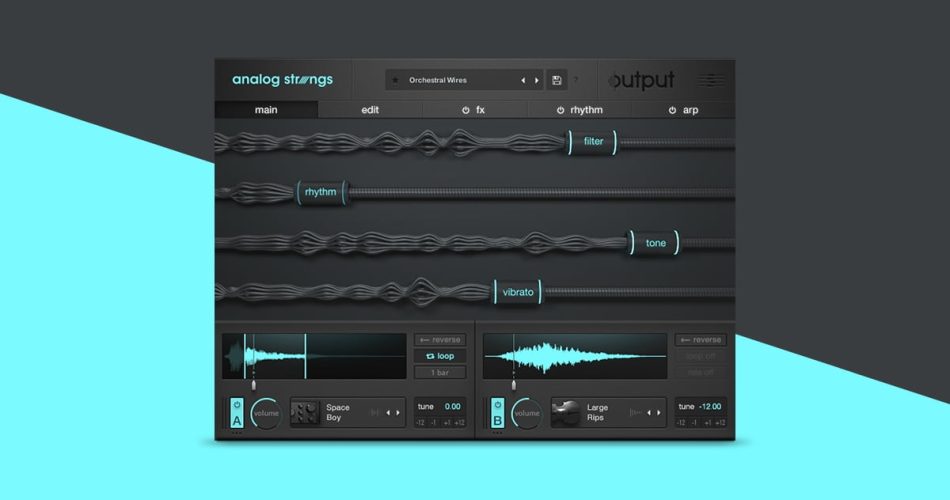The height and width of the screenshot is (500, 950).
Task: Click the analog strings logo
Action: pyautogui.click(x=282, y=80)
